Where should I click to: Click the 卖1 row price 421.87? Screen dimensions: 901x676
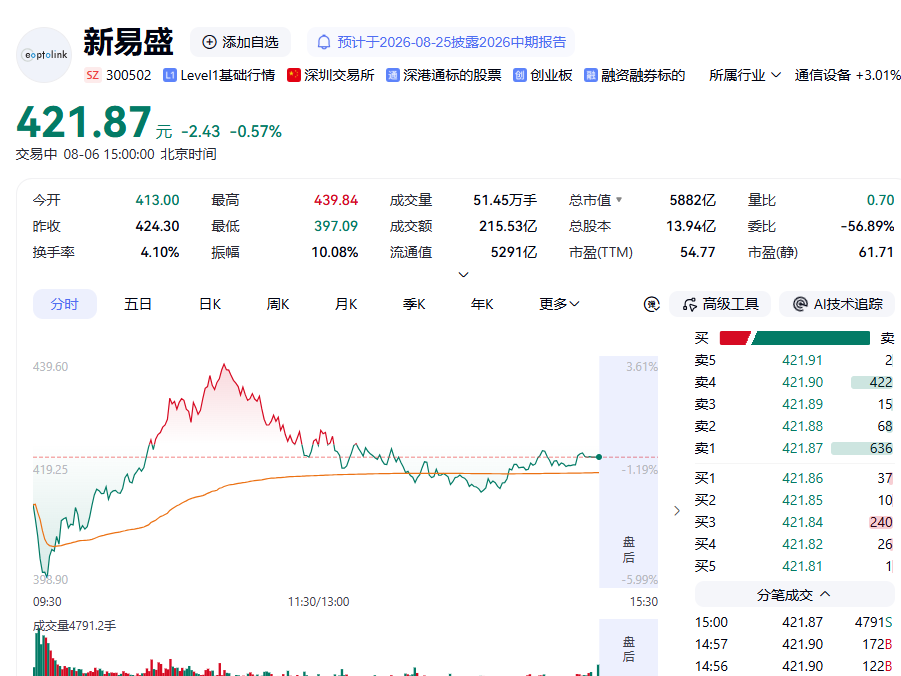tap(802, 448)
